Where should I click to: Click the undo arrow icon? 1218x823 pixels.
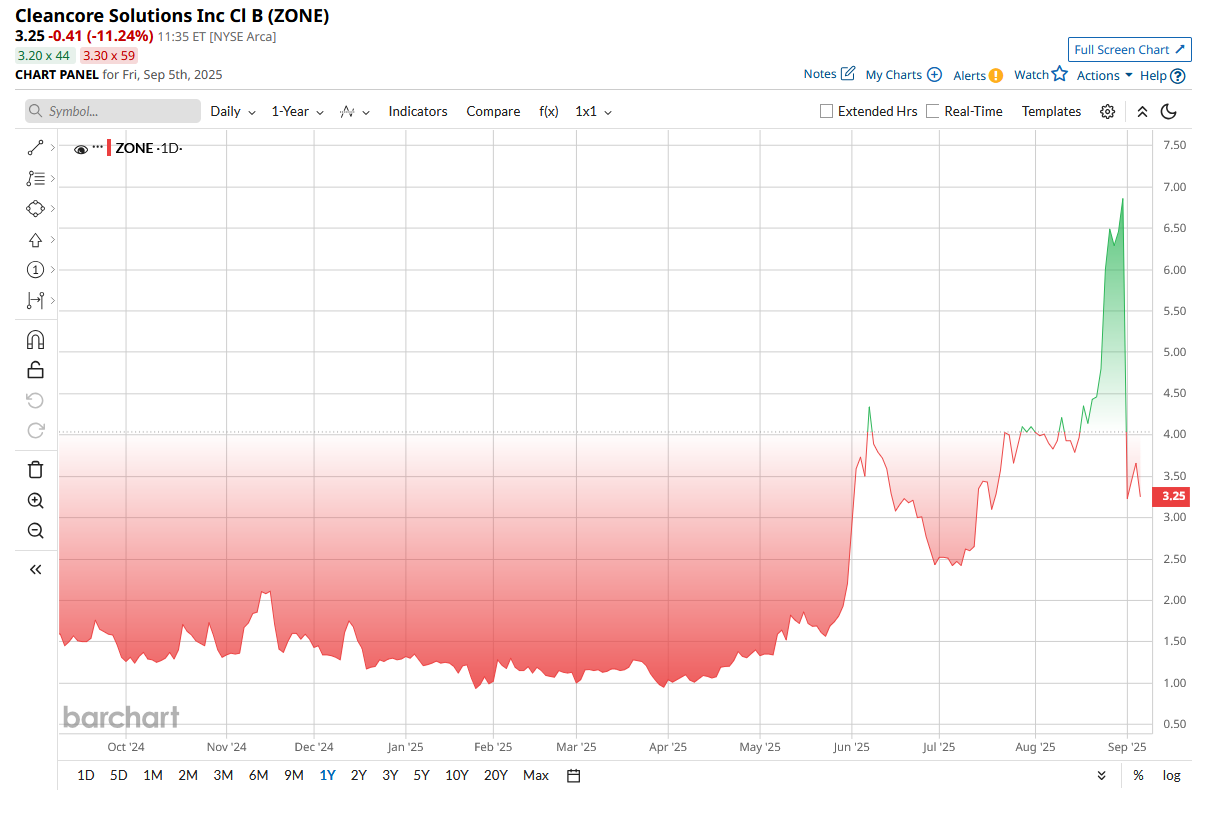pos(35,400)
